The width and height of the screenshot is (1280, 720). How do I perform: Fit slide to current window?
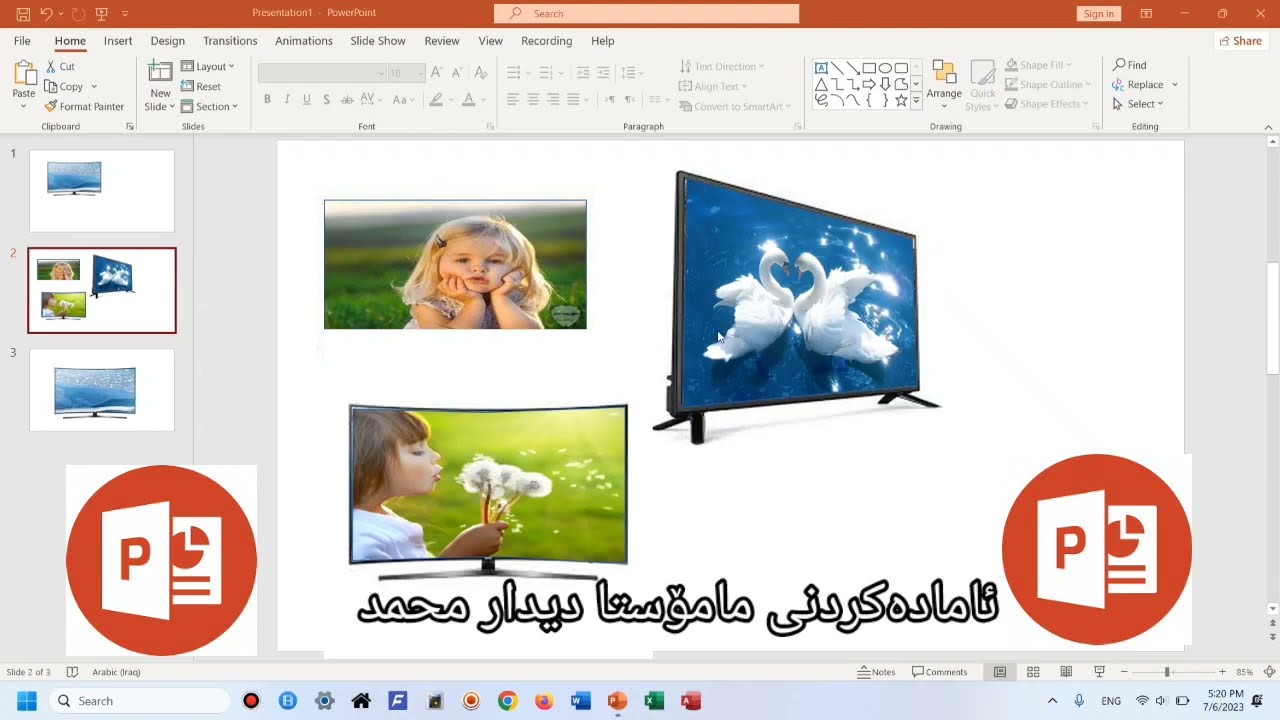click(1269, 672)
